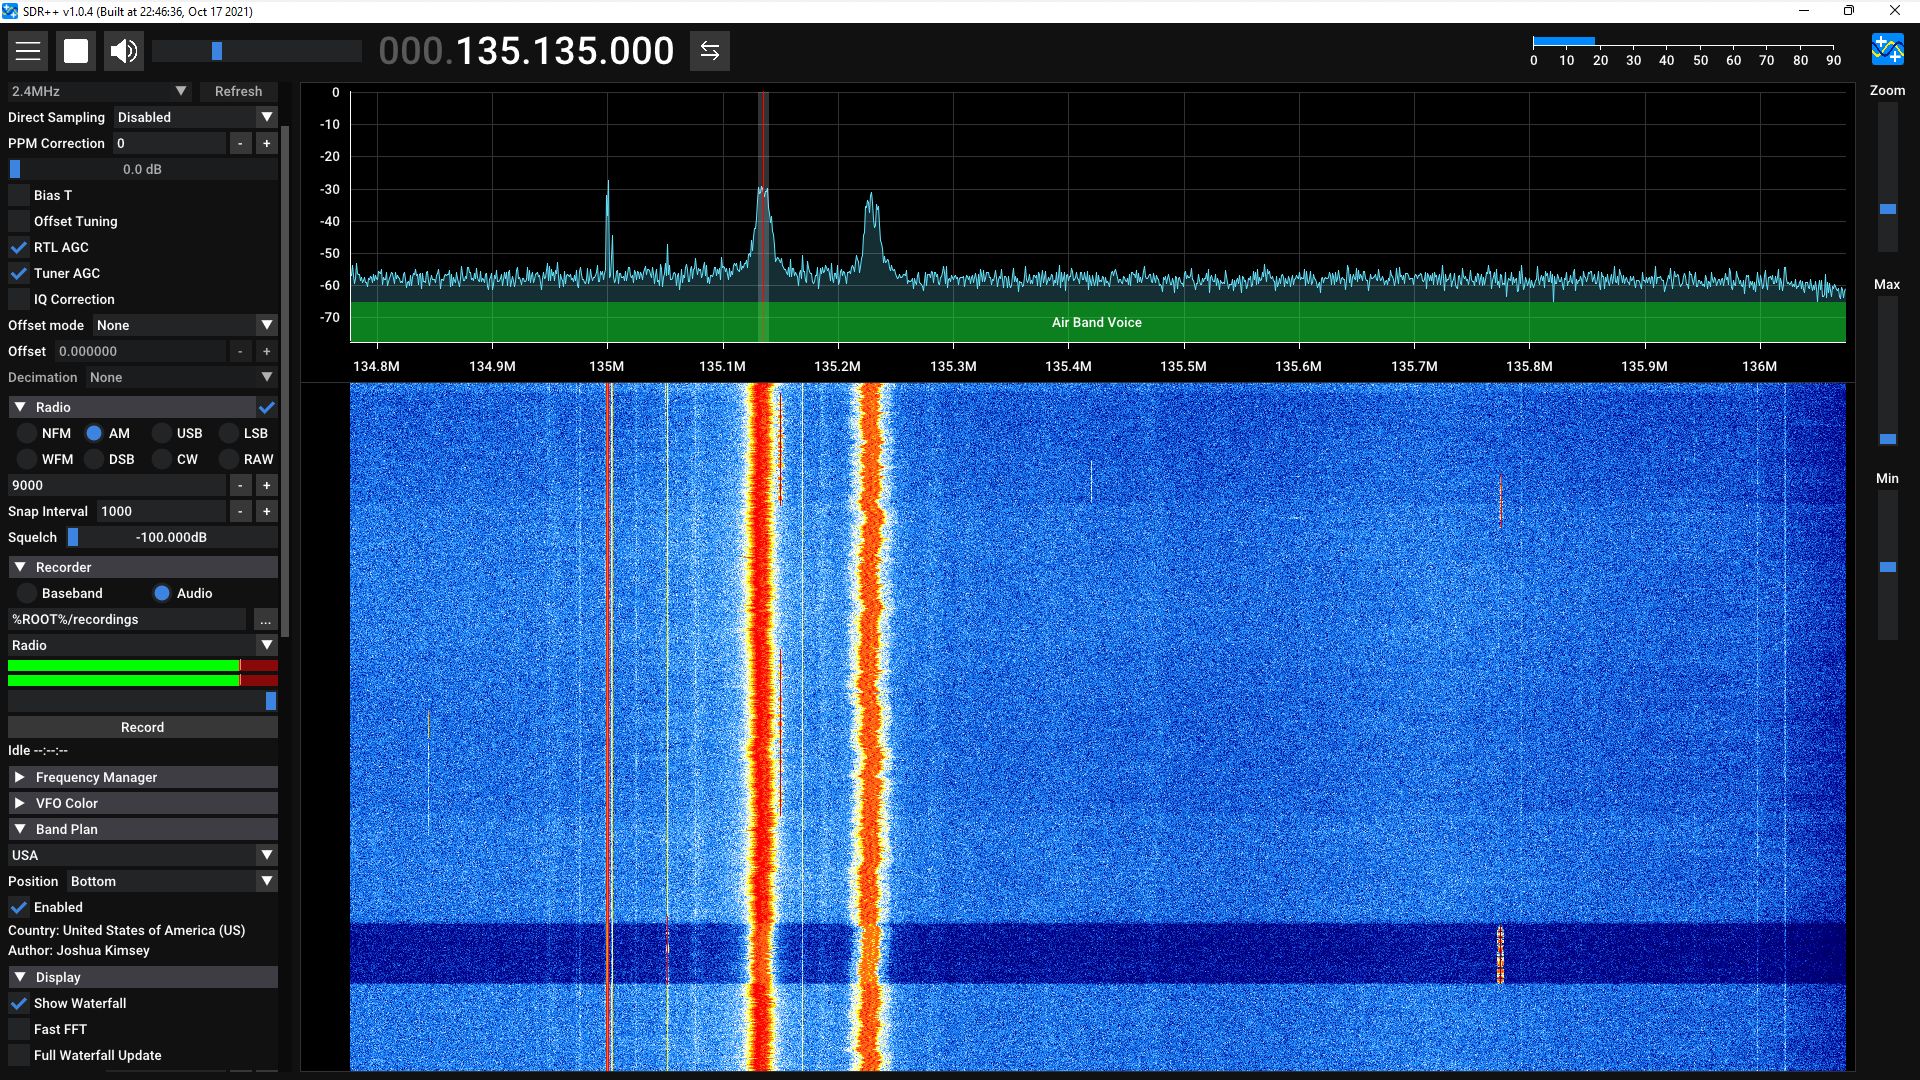Increase bandwidth 9000 with plus button
This screenshot has height=1080, width=1920.
click(x=266, y=485)
